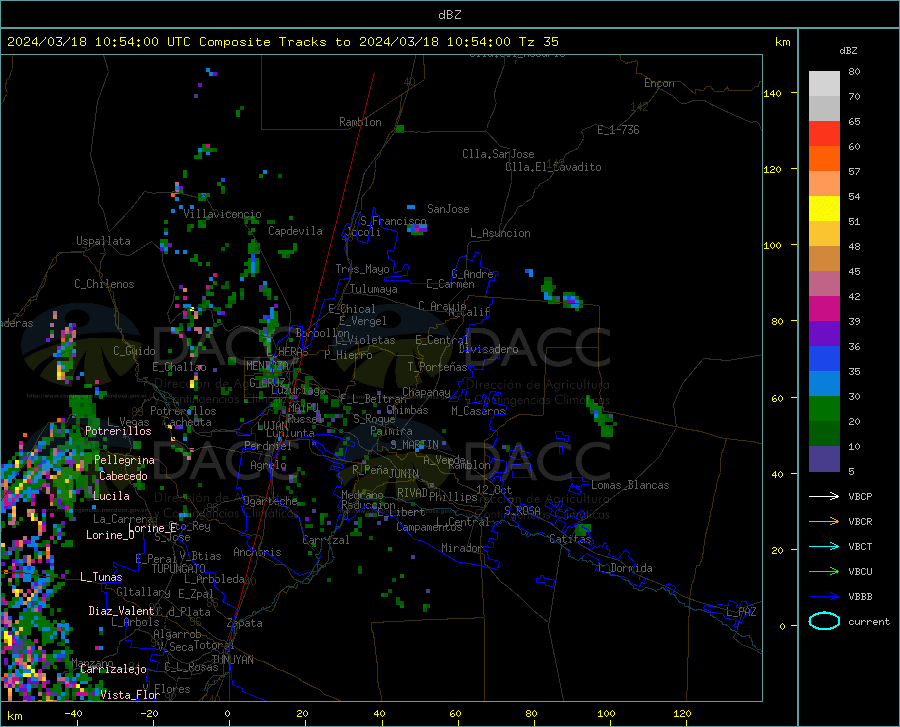Click the Chapanay label on map

coord(426,392)
